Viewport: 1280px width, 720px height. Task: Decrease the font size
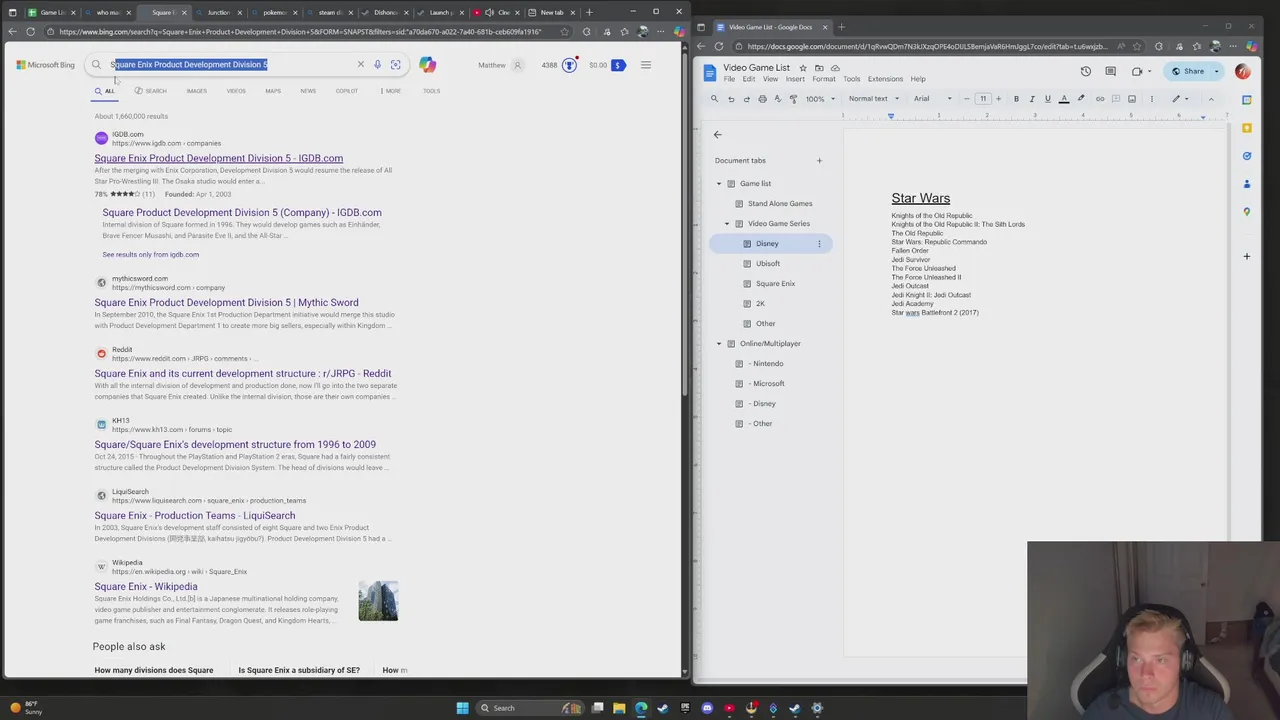[x=967, y=99]
